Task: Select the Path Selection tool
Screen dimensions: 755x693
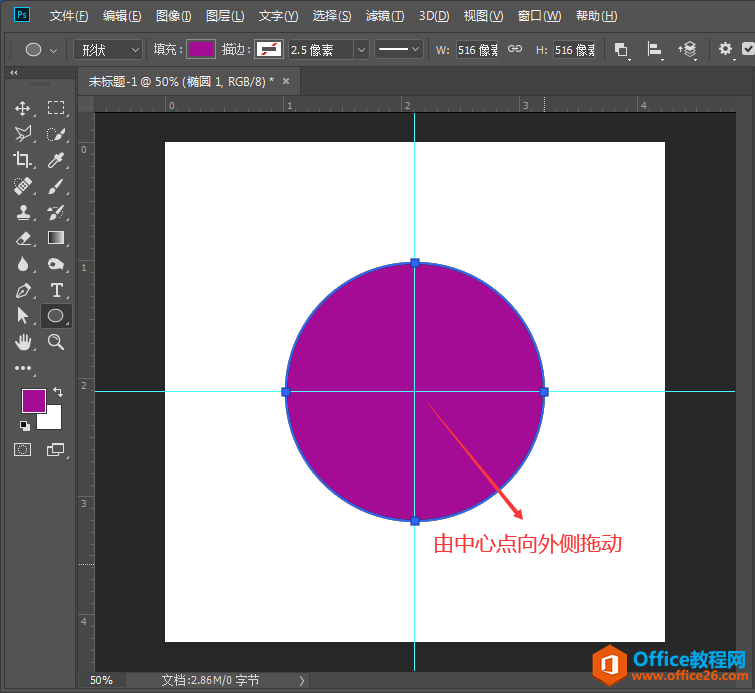Action: tap(23, 316)
